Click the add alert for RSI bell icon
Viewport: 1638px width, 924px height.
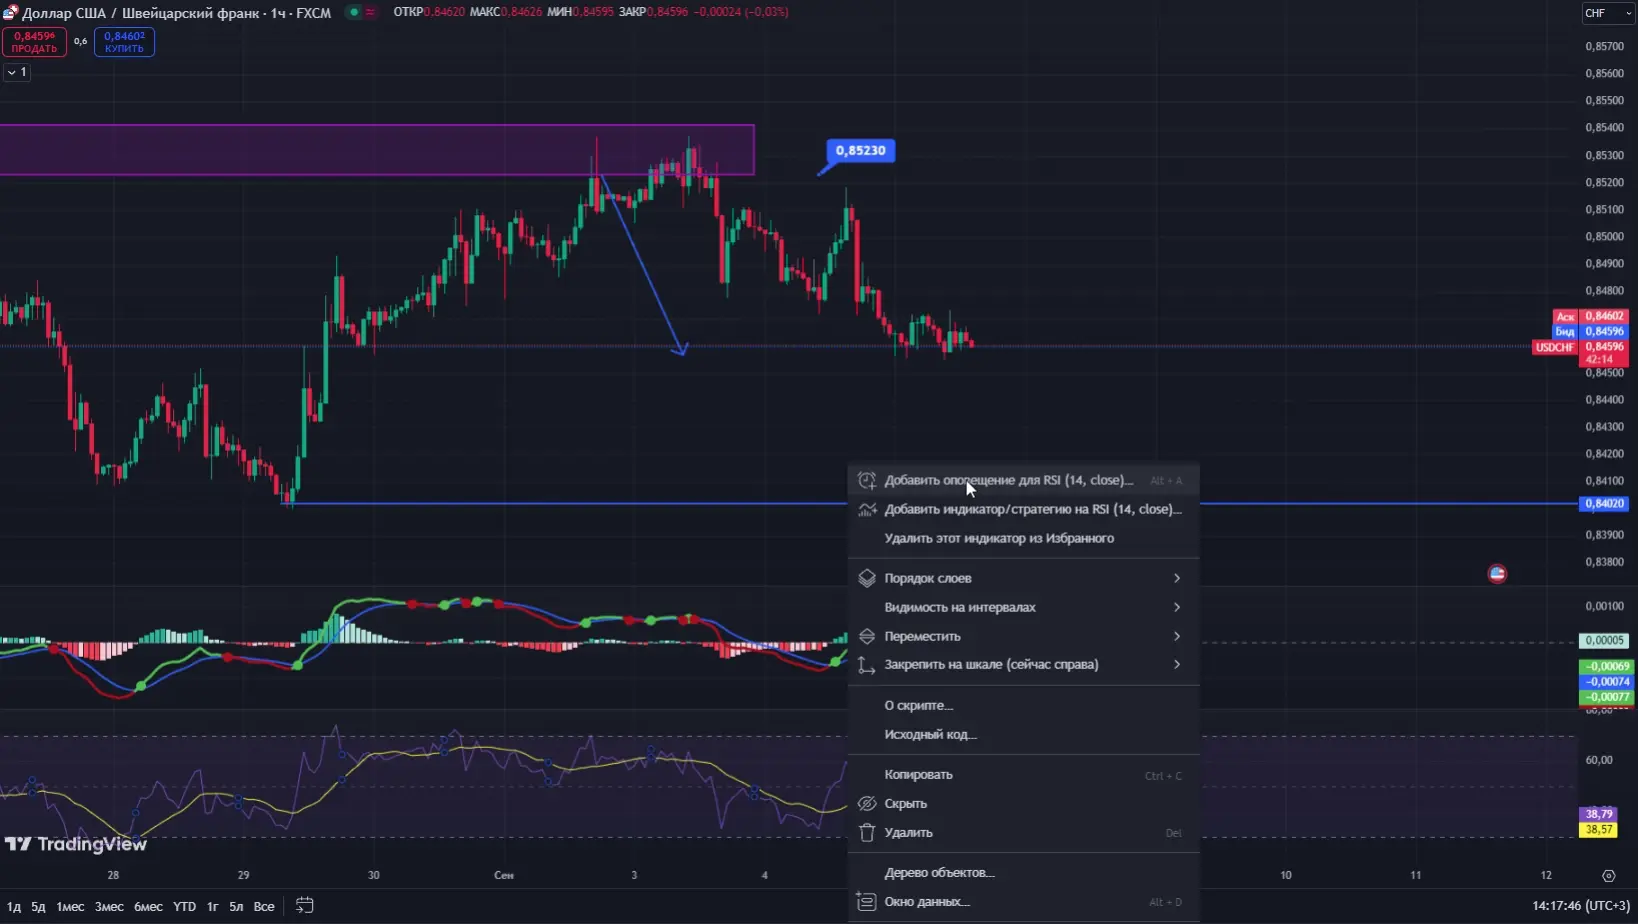[x=867, y=480]
